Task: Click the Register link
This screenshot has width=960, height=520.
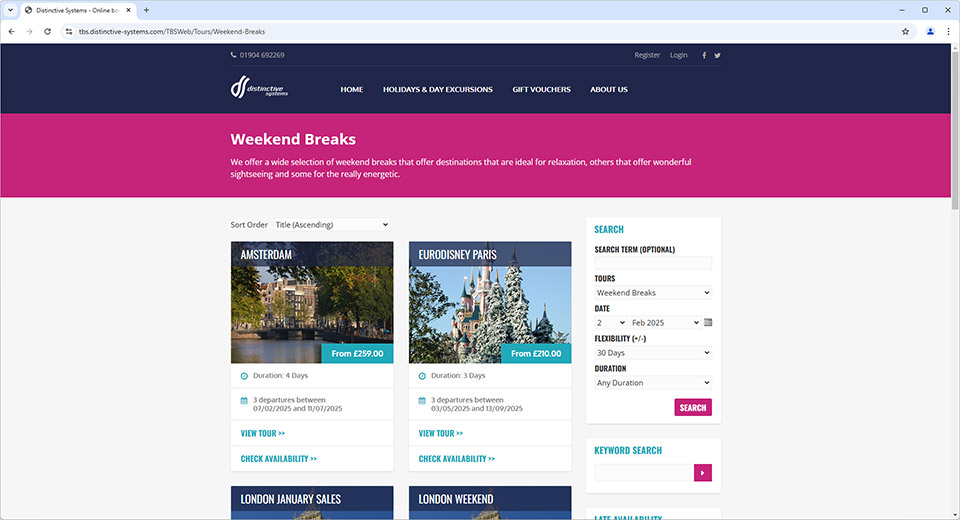Action: pyautogui.click(x=647, y=55)
